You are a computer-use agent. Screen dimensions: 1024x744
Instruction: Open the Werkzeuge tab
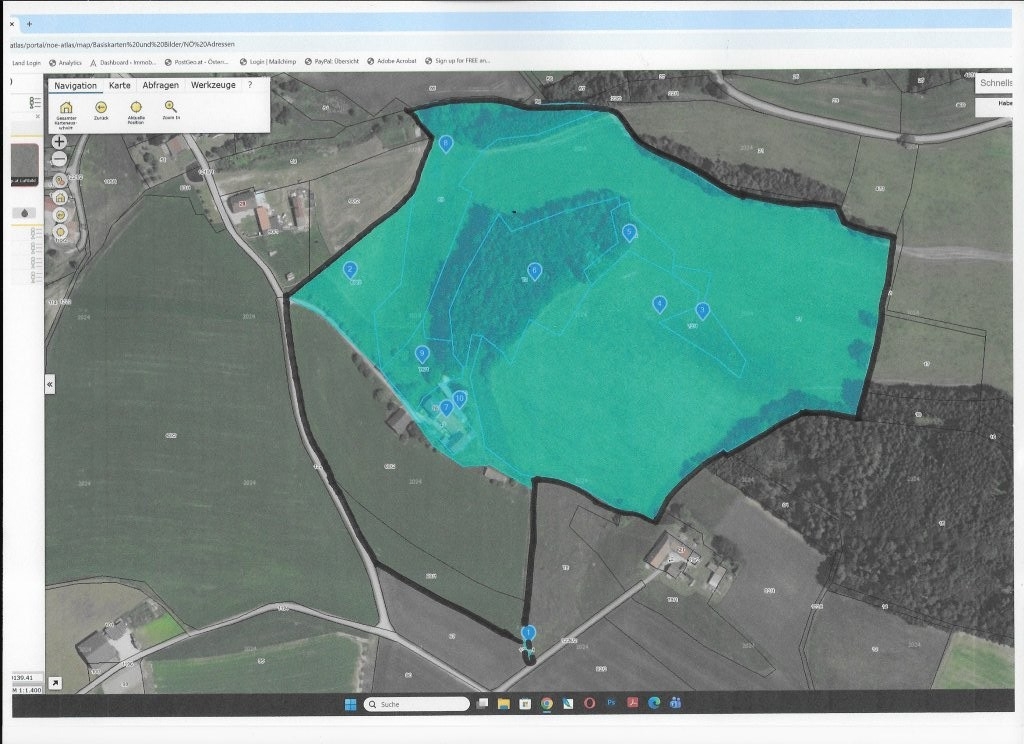pos(213,85)
